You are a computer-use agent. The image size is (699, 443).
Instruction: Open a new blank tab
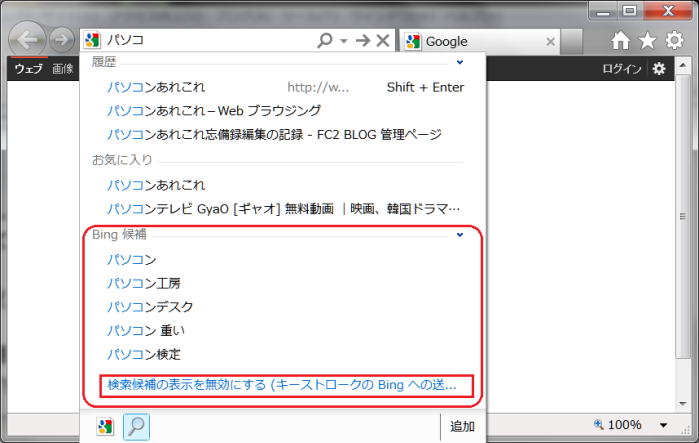pyautogui.click(x=572, y=41)
